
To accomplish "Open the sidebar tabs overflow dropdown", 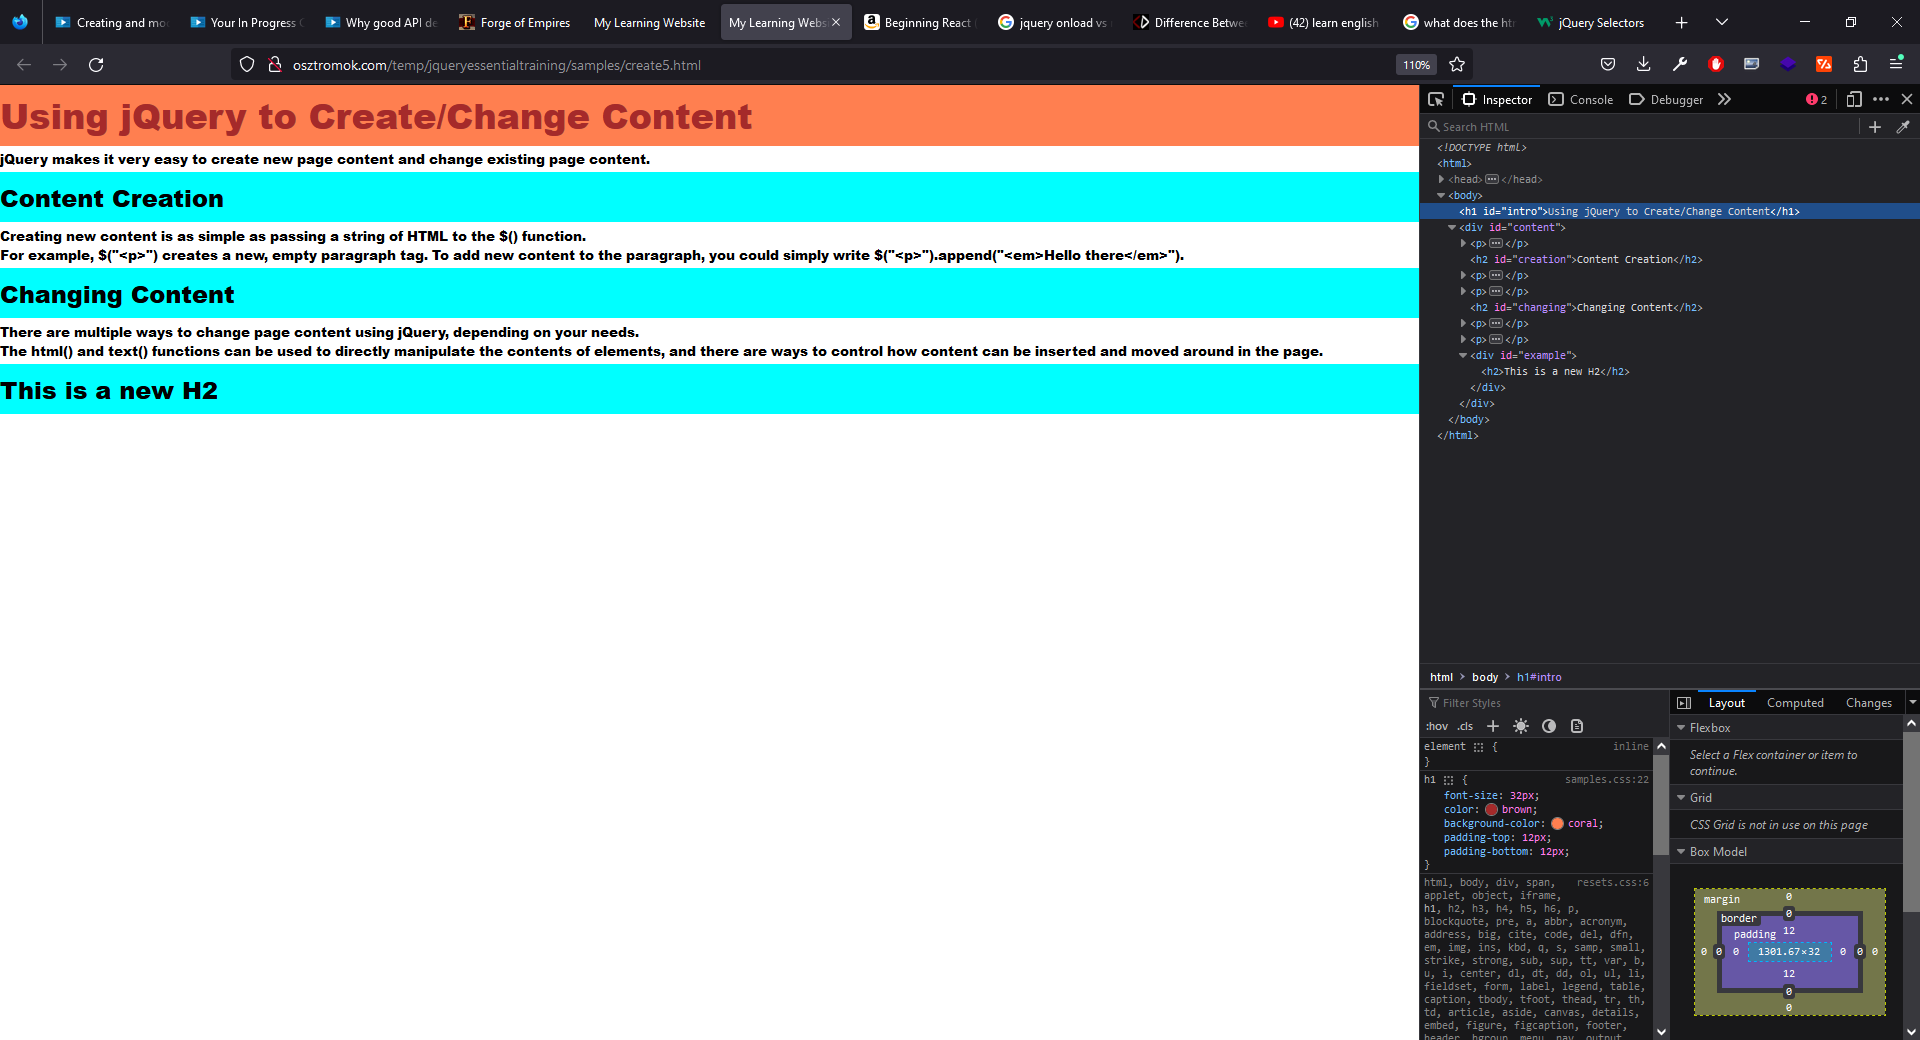I will 1912,703.
